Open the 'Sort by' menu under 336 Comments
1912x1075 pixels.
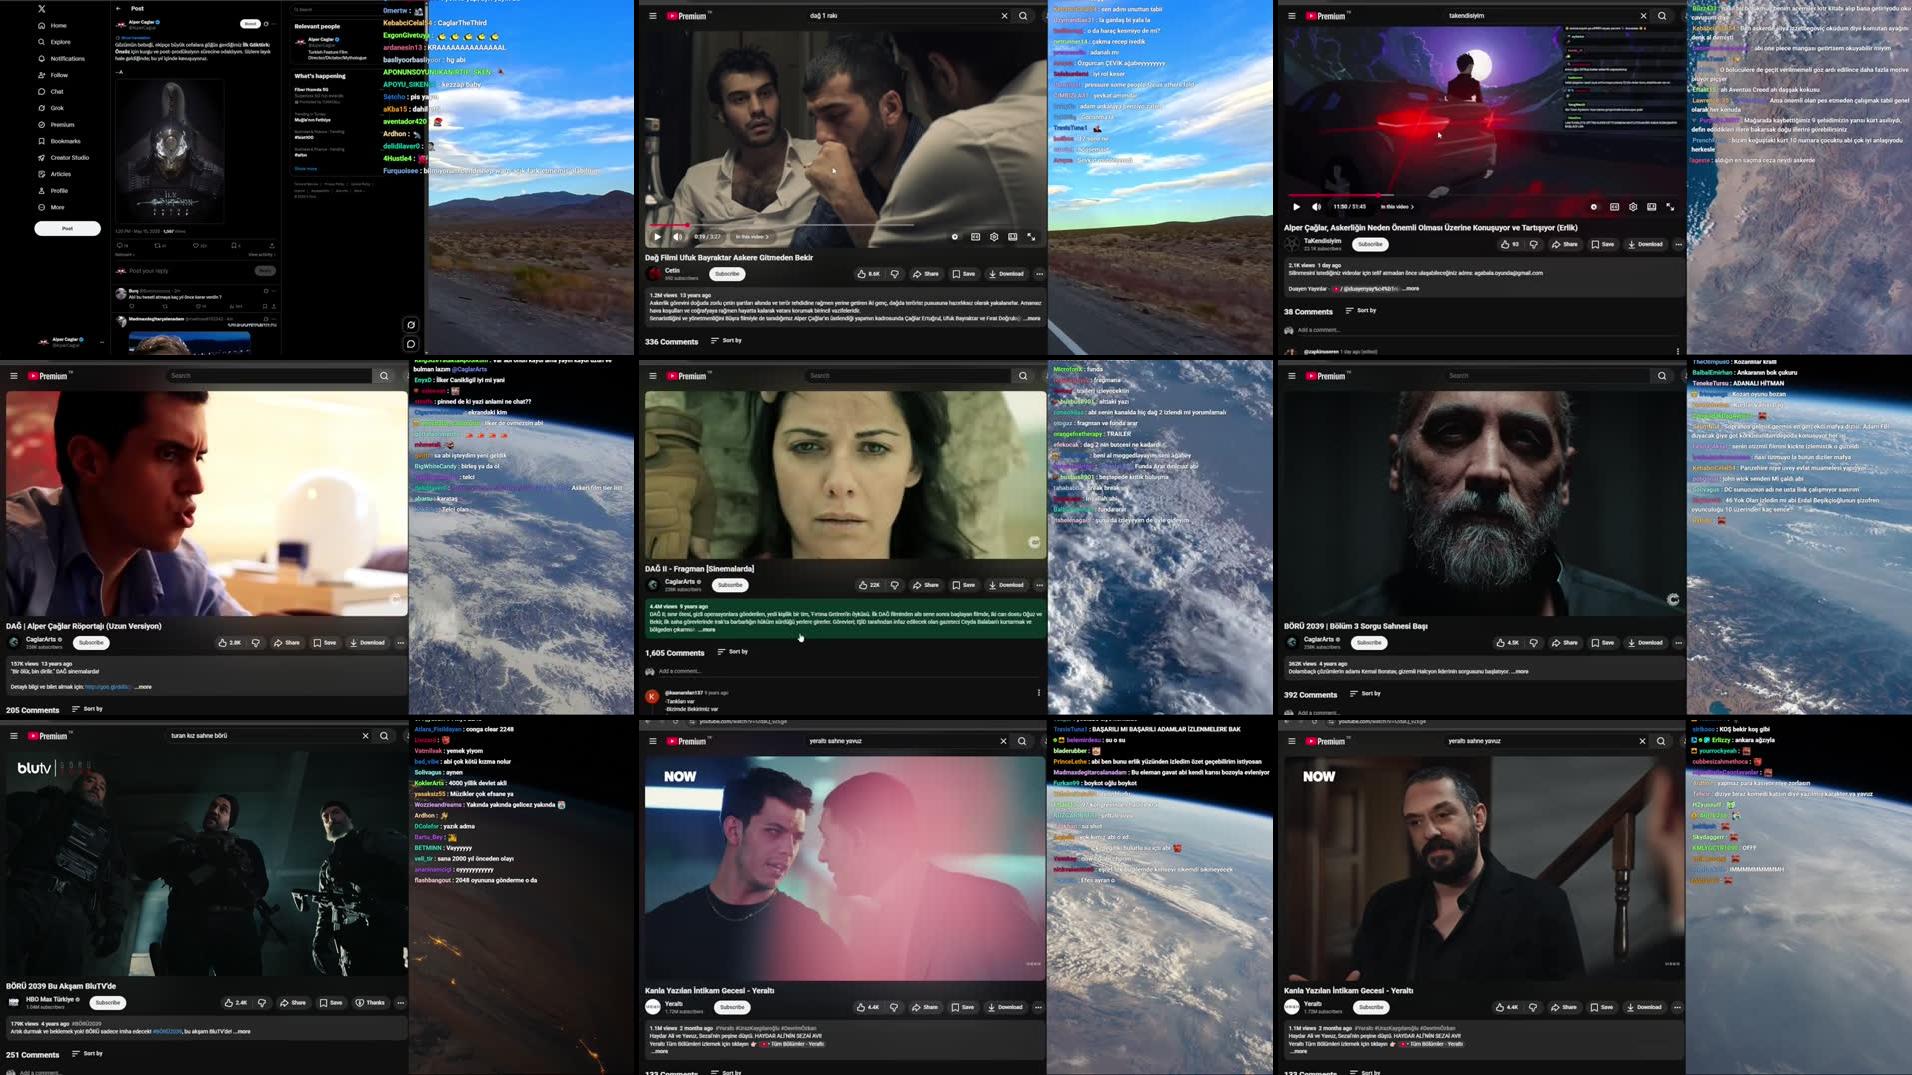(x=727, y=341)
